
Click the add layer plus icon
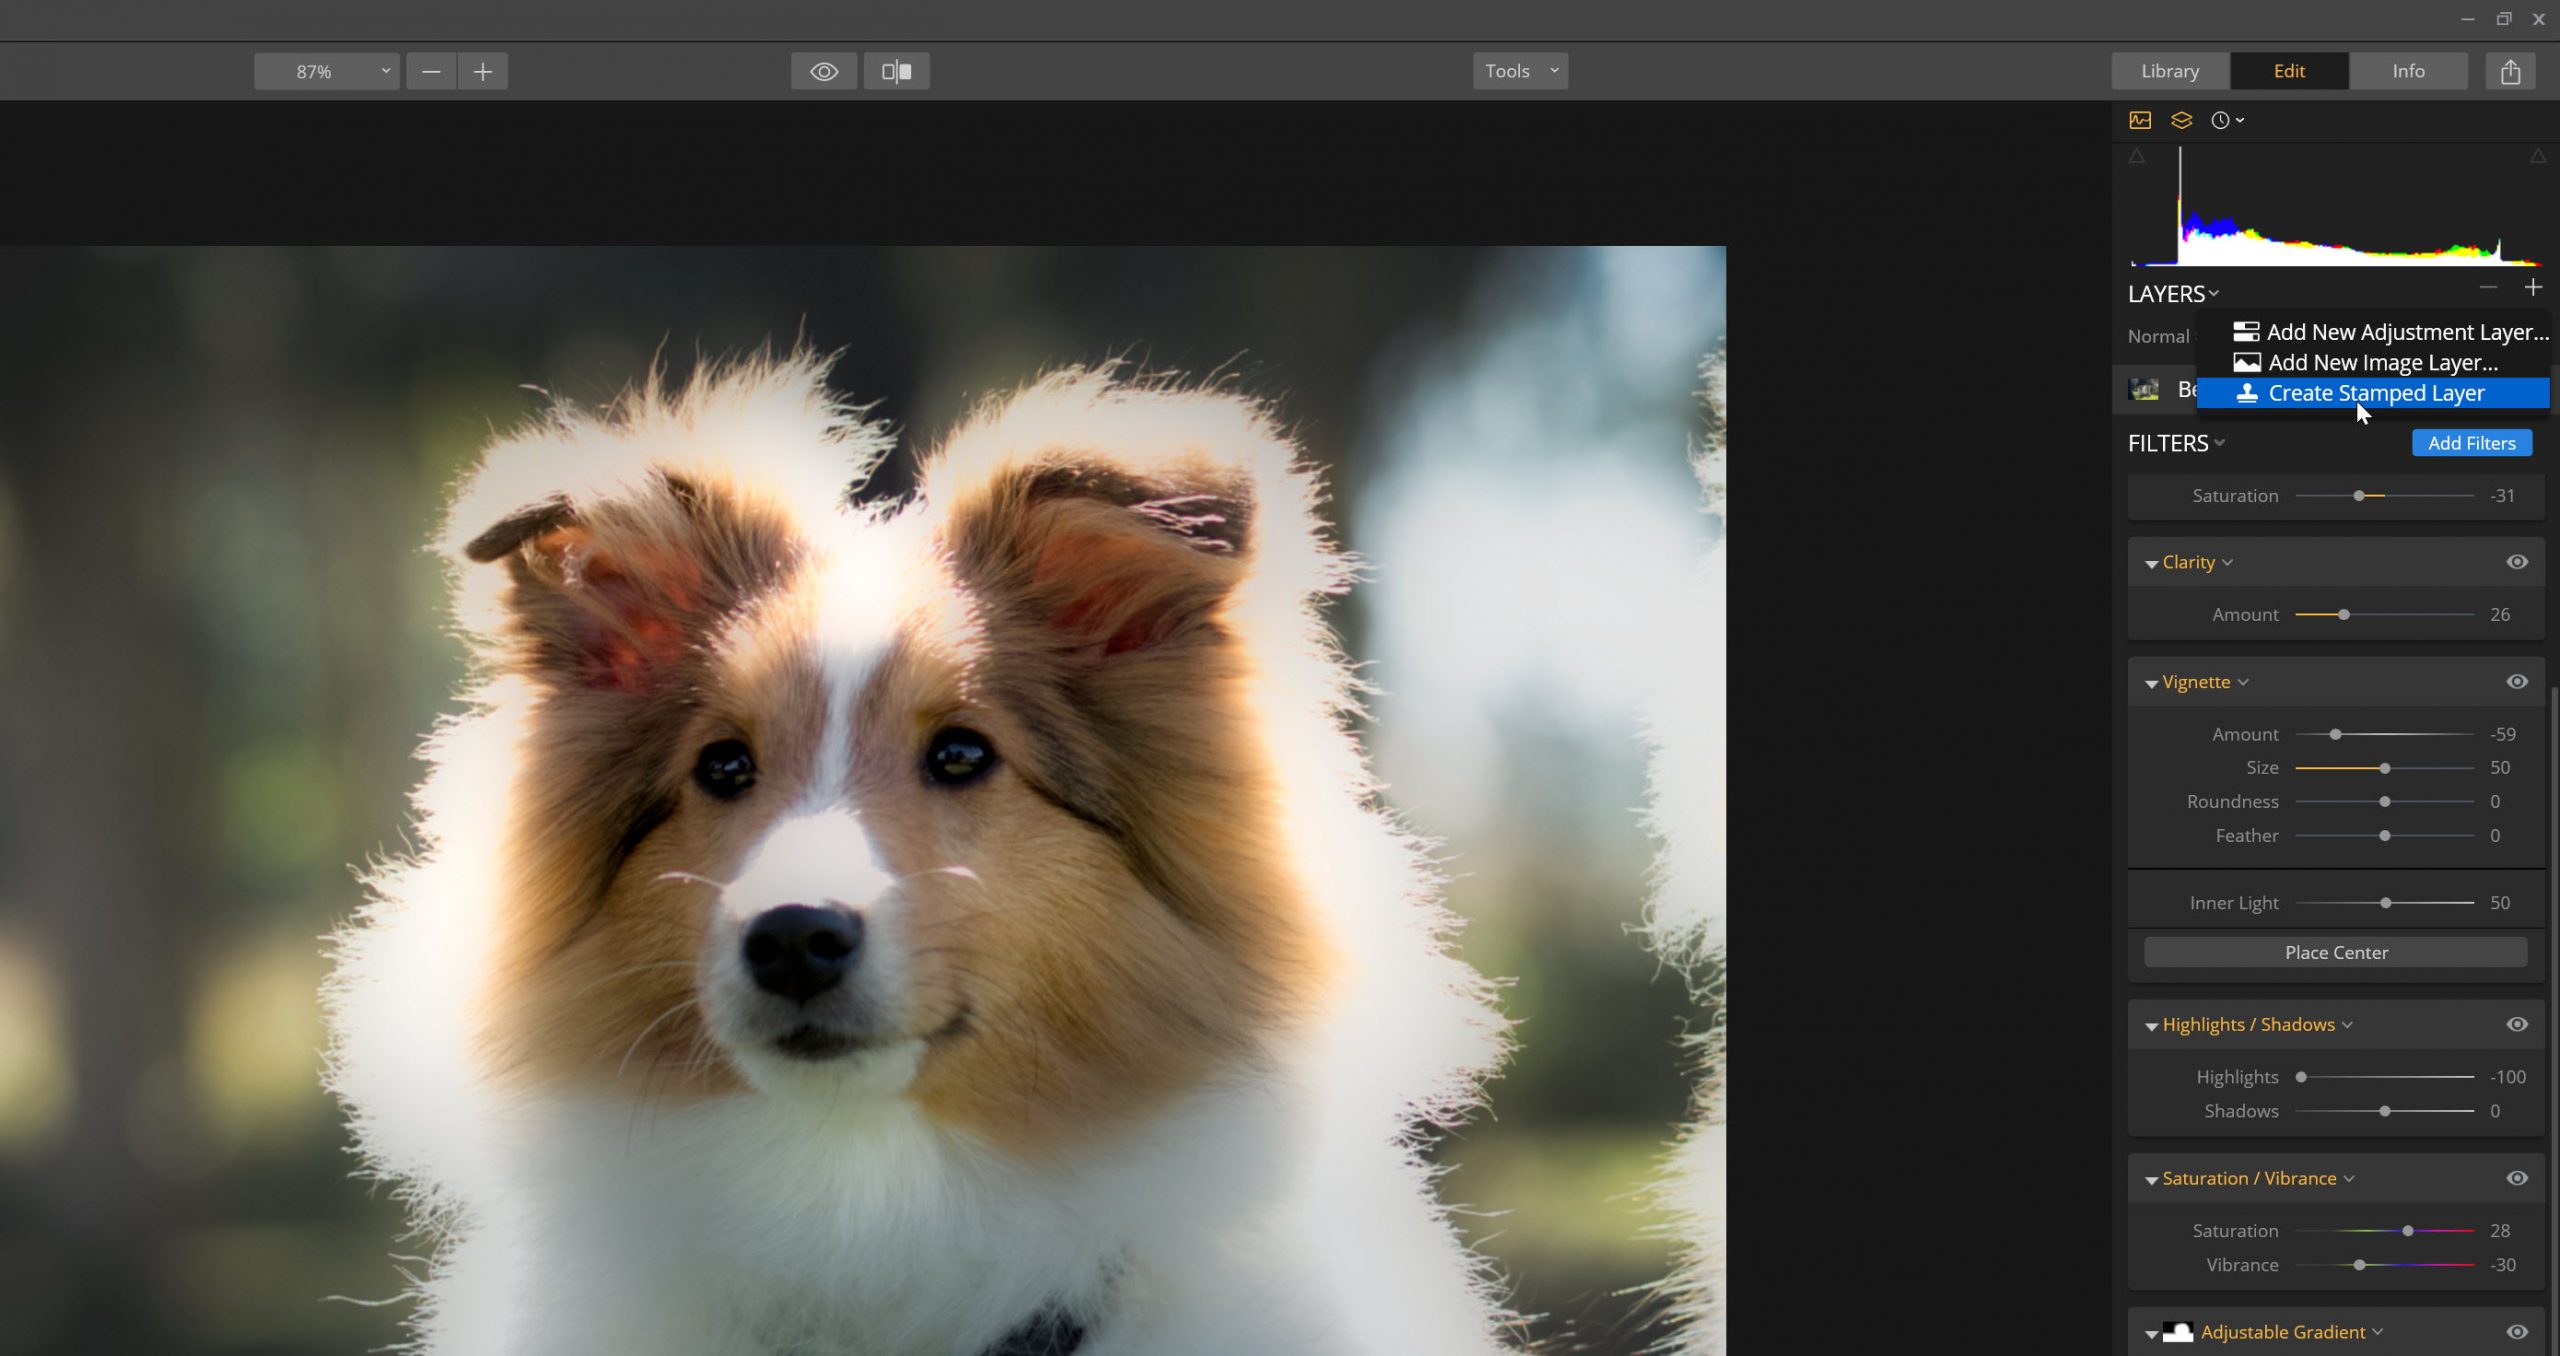[2533, 288]
